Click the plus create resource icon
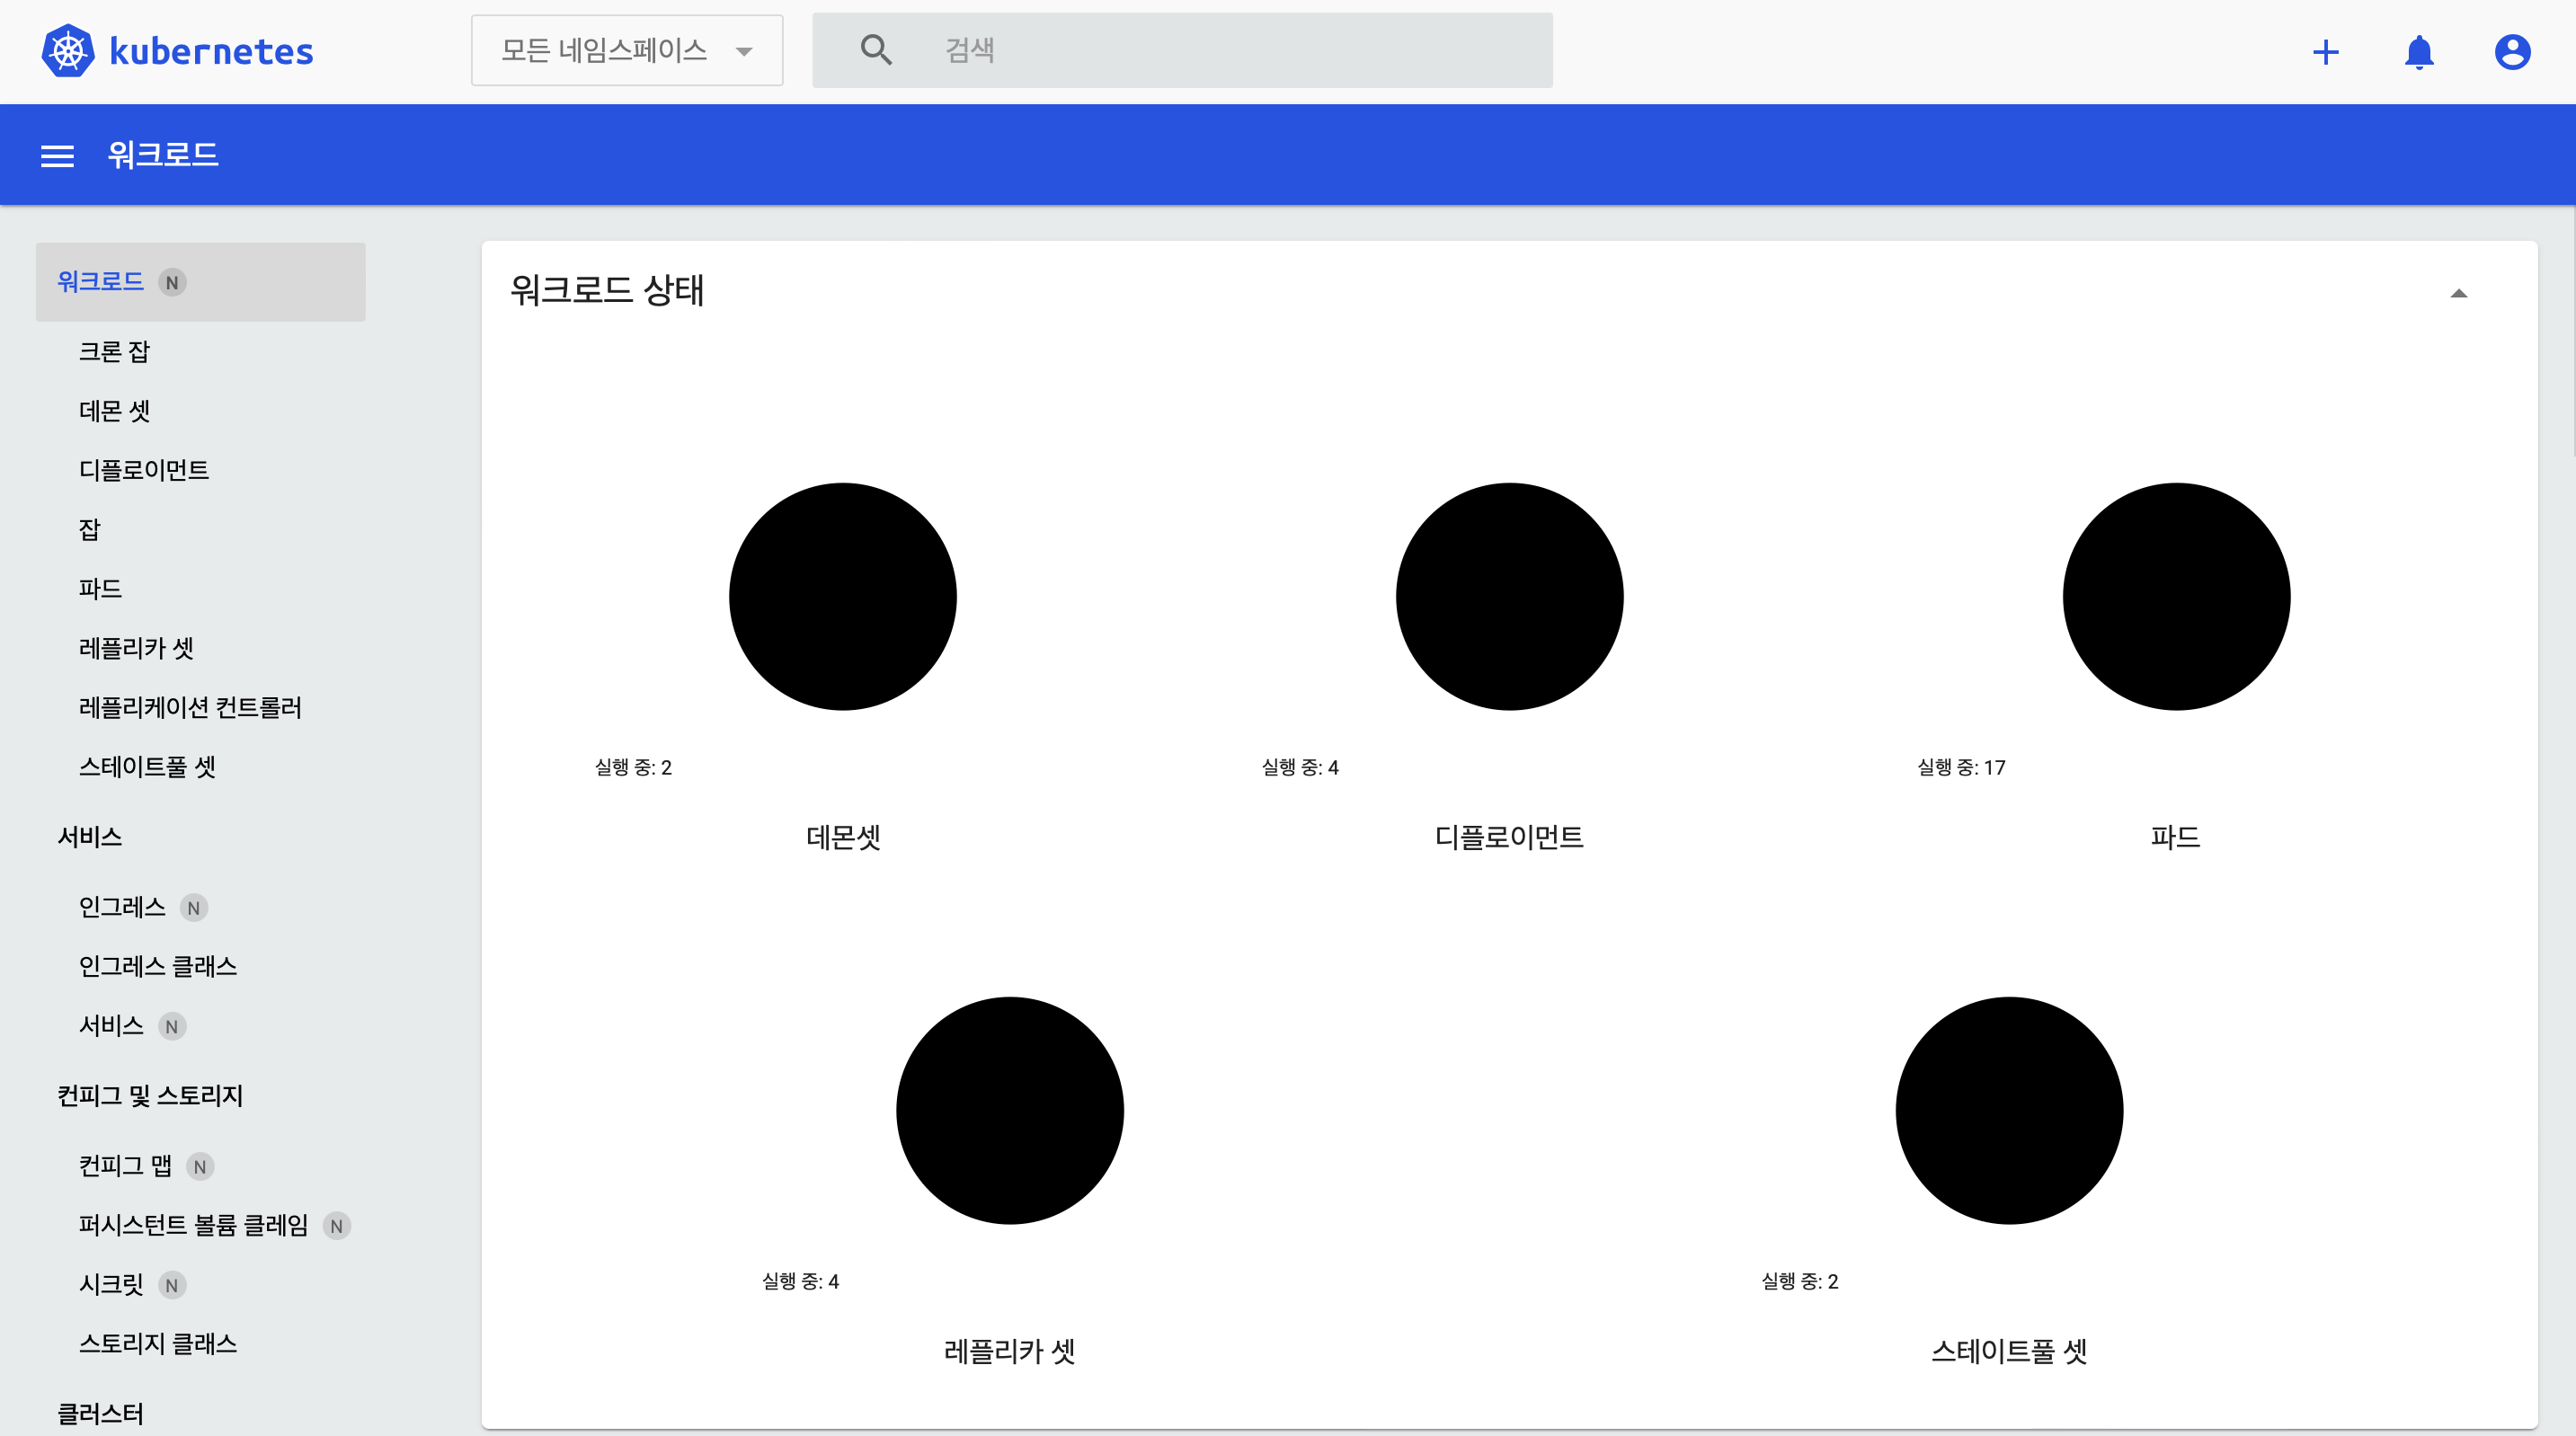This screenshot has height=1436, width=2576. [2326, 52]
